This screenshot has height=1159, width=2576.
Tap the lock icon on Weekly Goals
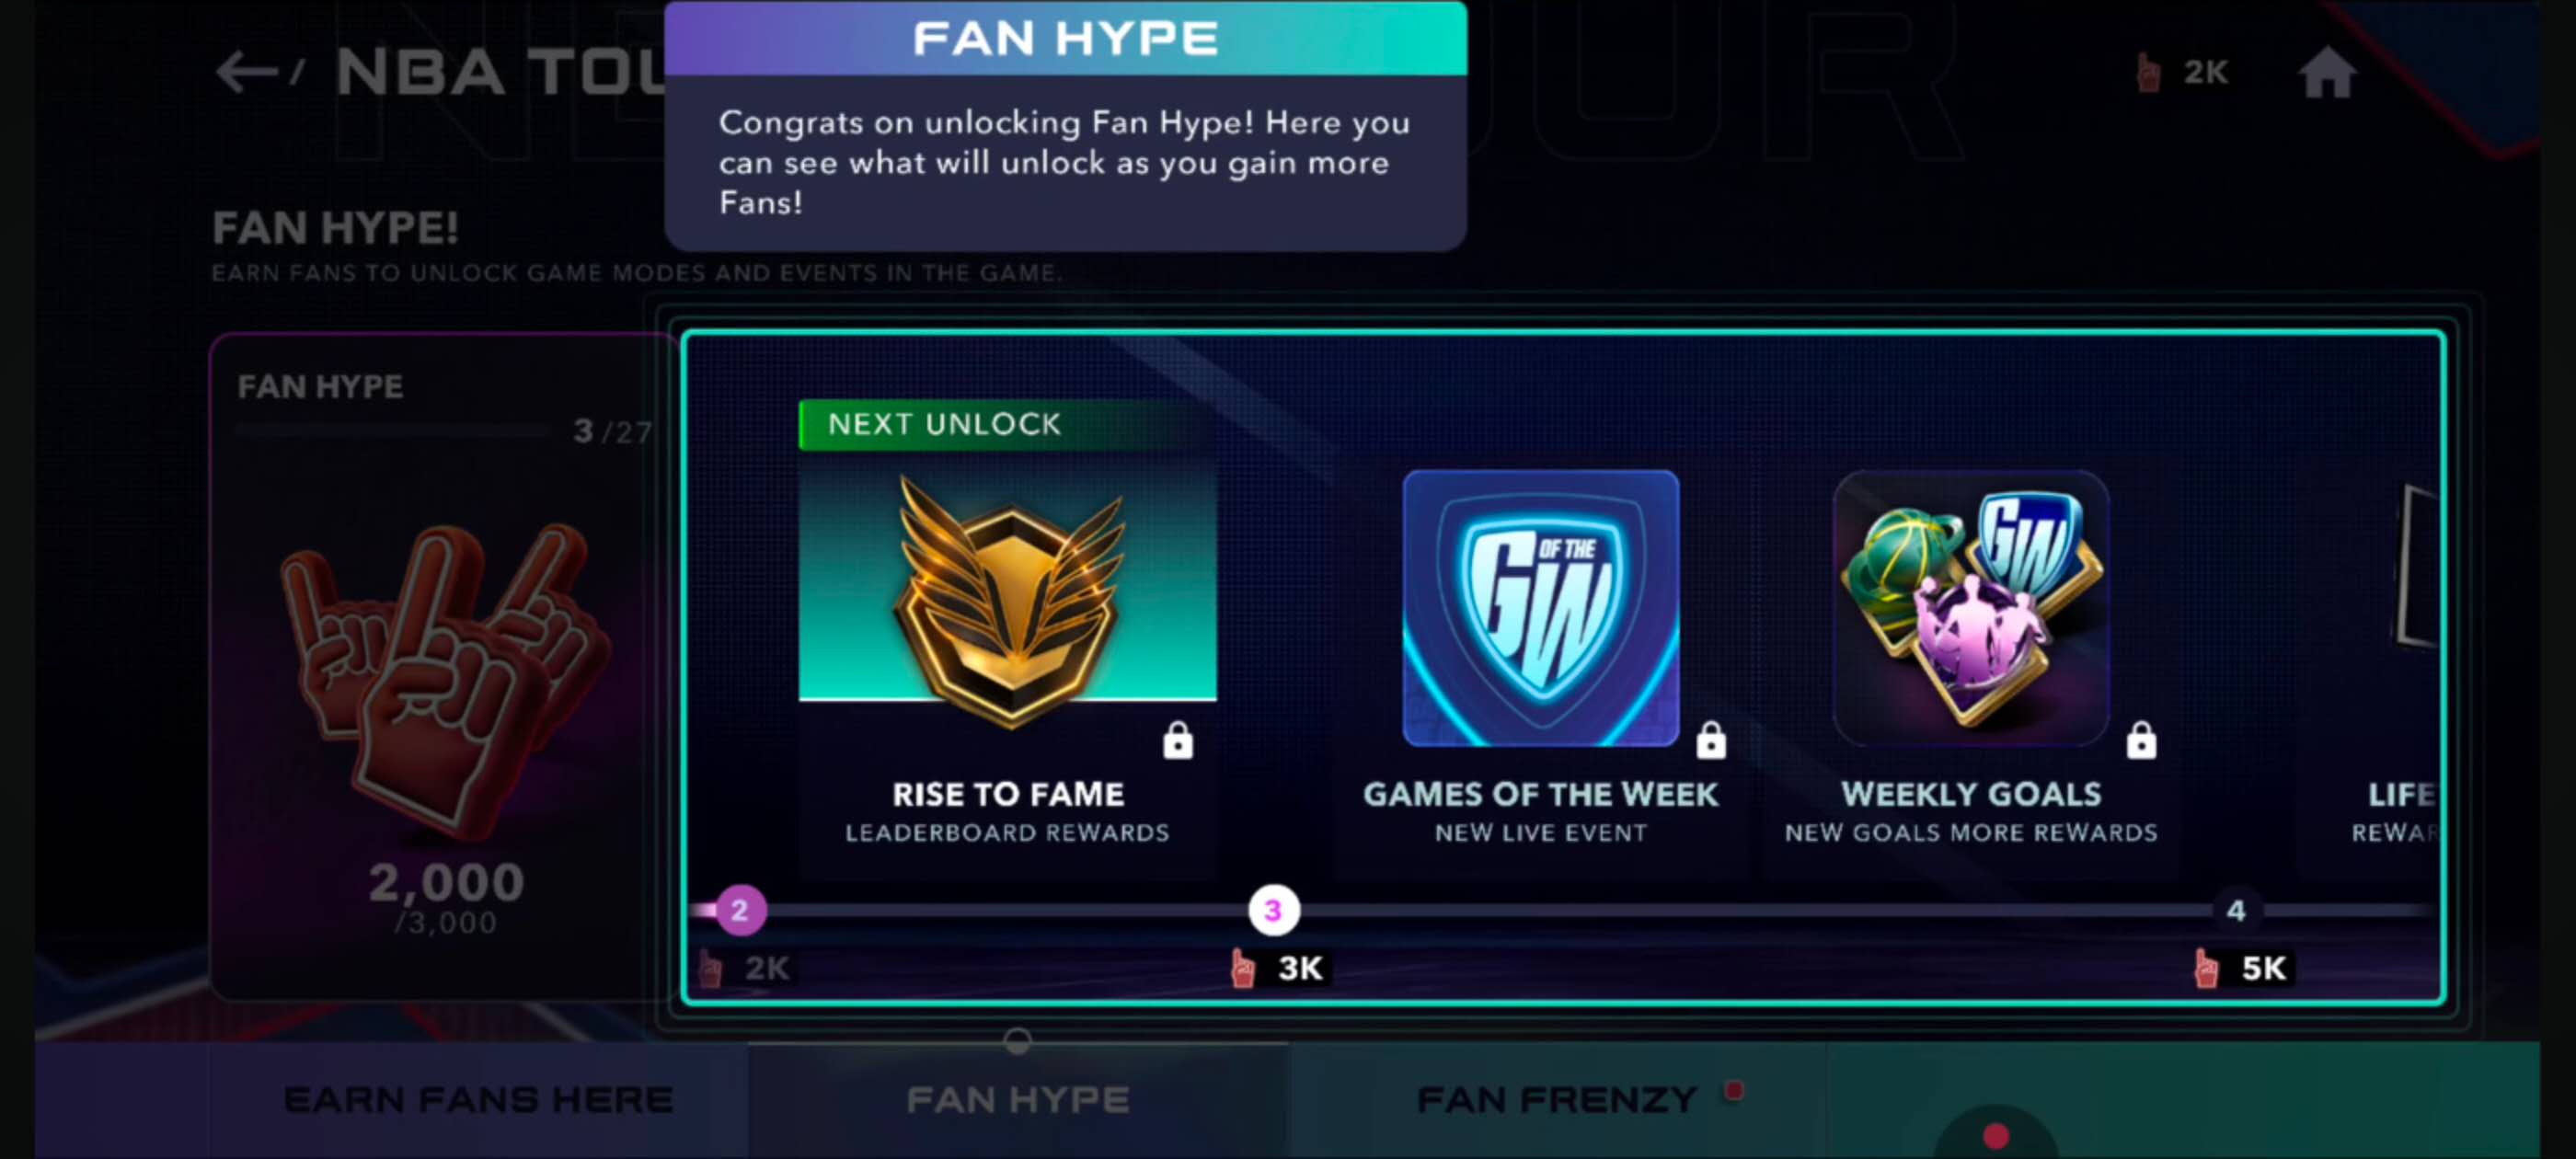pos(2141,741)
